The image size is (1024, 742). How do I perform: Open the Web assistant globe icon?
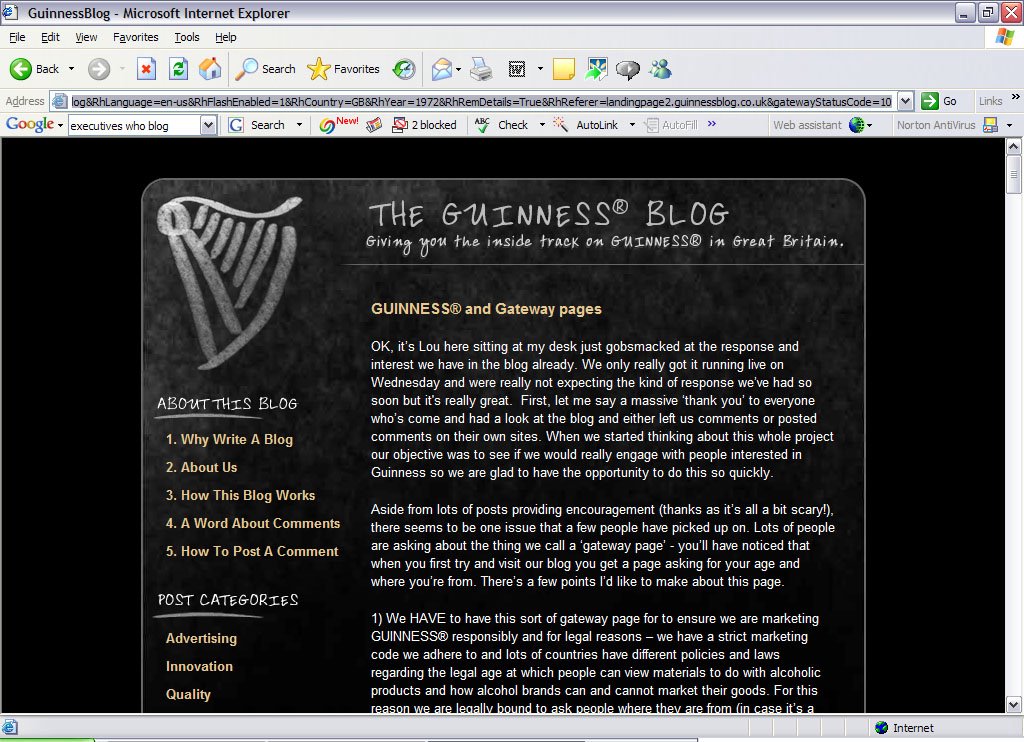coord(857,125)
